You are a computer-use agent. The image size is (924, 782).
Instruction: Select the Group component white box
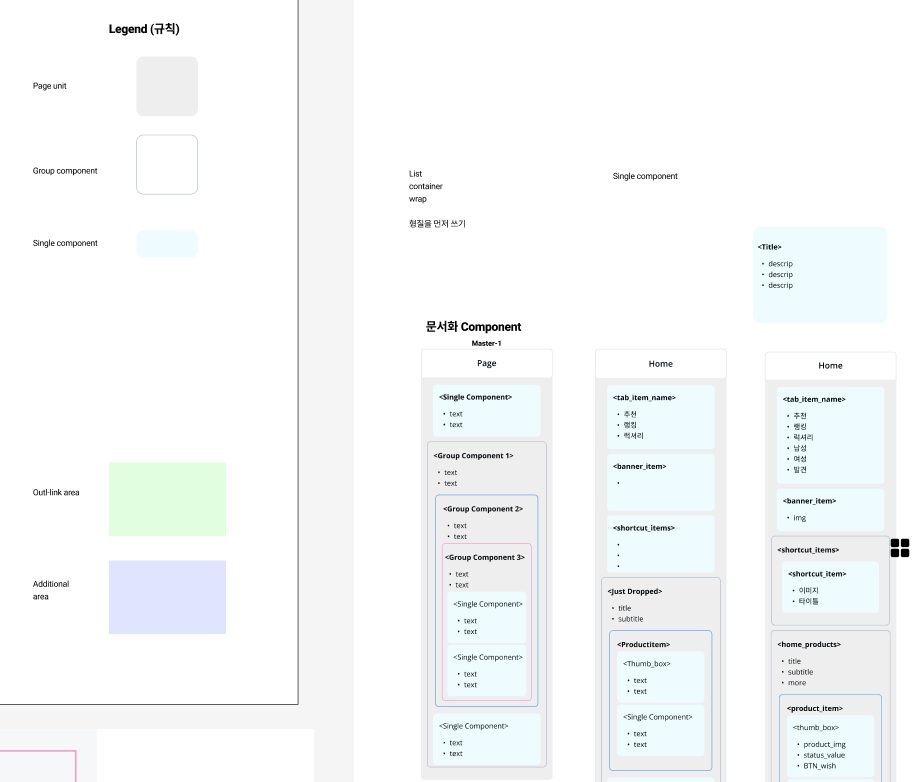167,164
